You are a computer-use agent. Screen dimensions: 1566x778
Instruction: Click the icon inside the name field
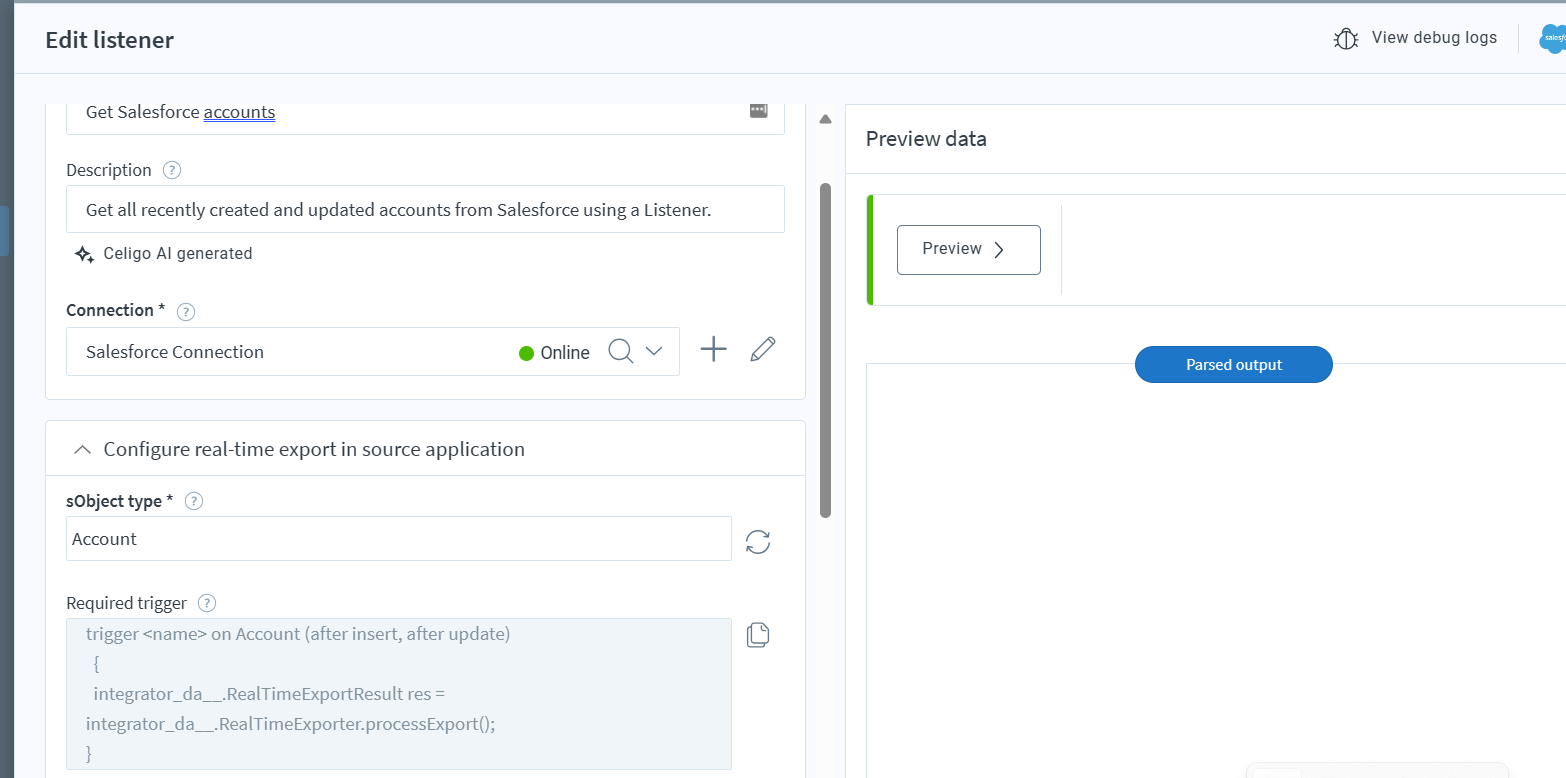pyautogui.click(x=758, y=111)
